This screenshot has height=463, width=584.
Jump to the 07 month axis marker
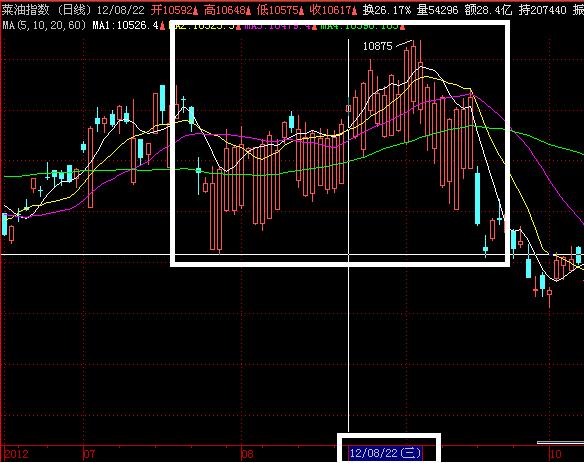(89, 454)
